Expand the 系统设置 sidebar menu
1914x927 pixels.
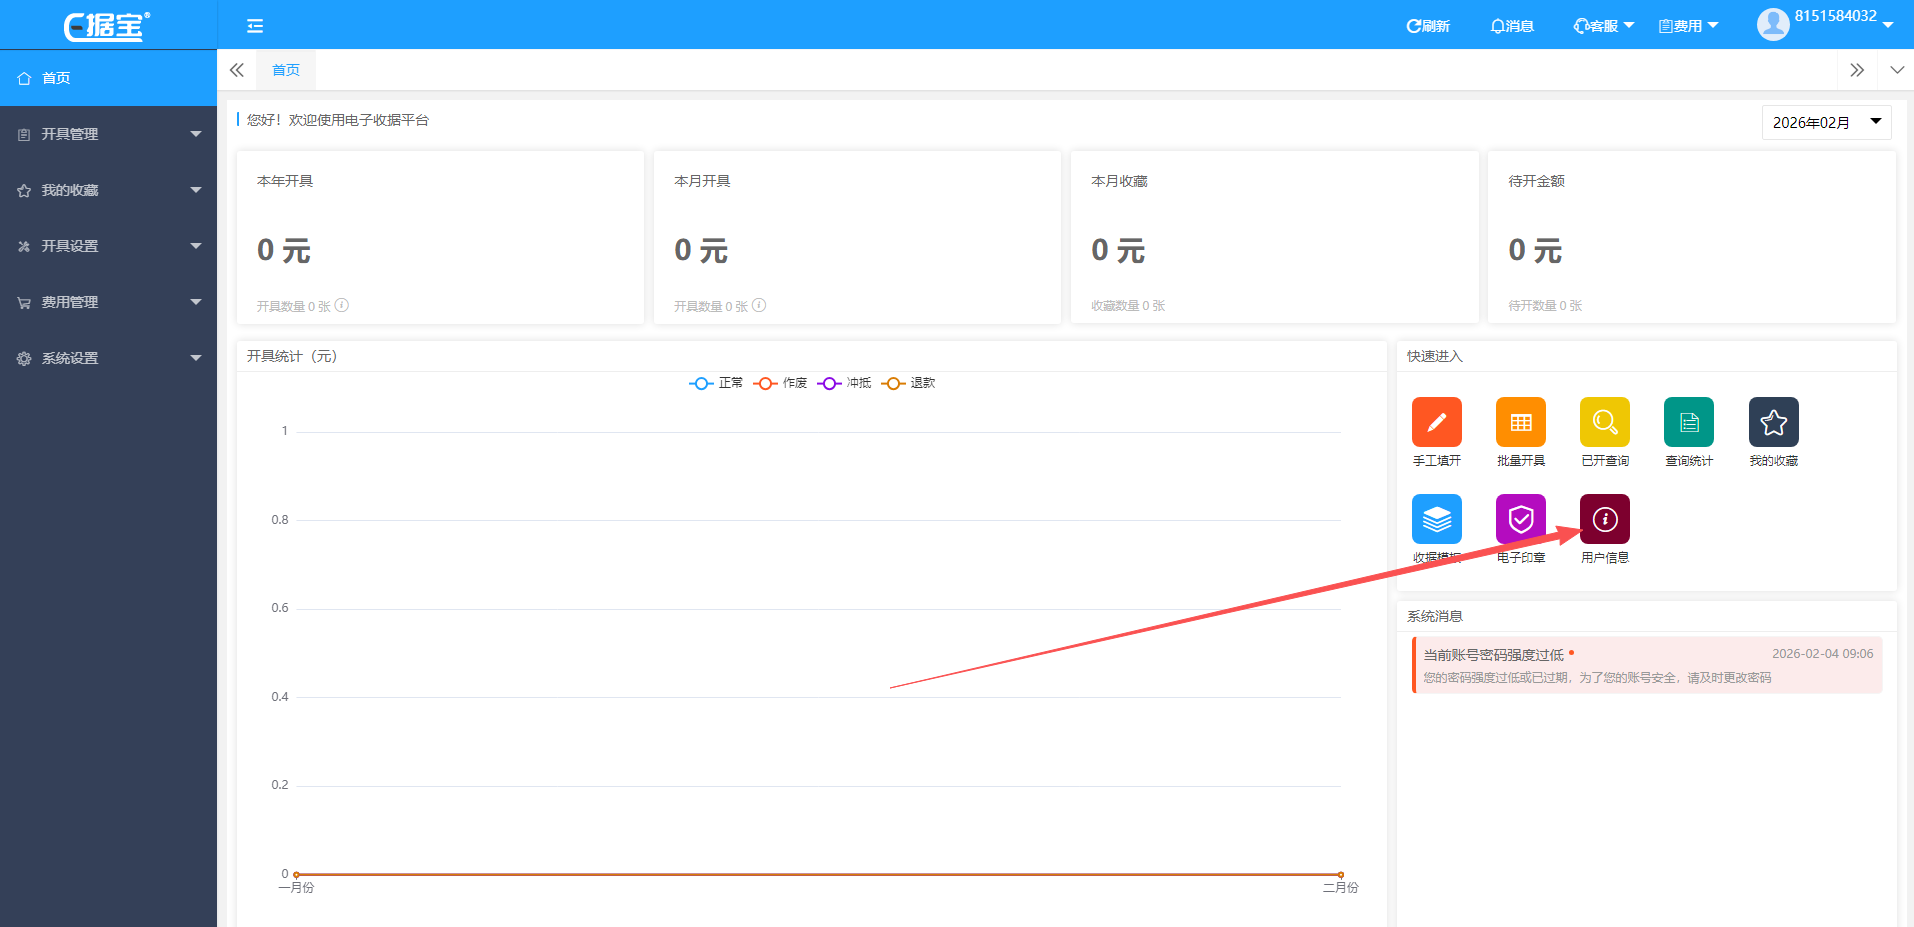click(x=108, y=358)
